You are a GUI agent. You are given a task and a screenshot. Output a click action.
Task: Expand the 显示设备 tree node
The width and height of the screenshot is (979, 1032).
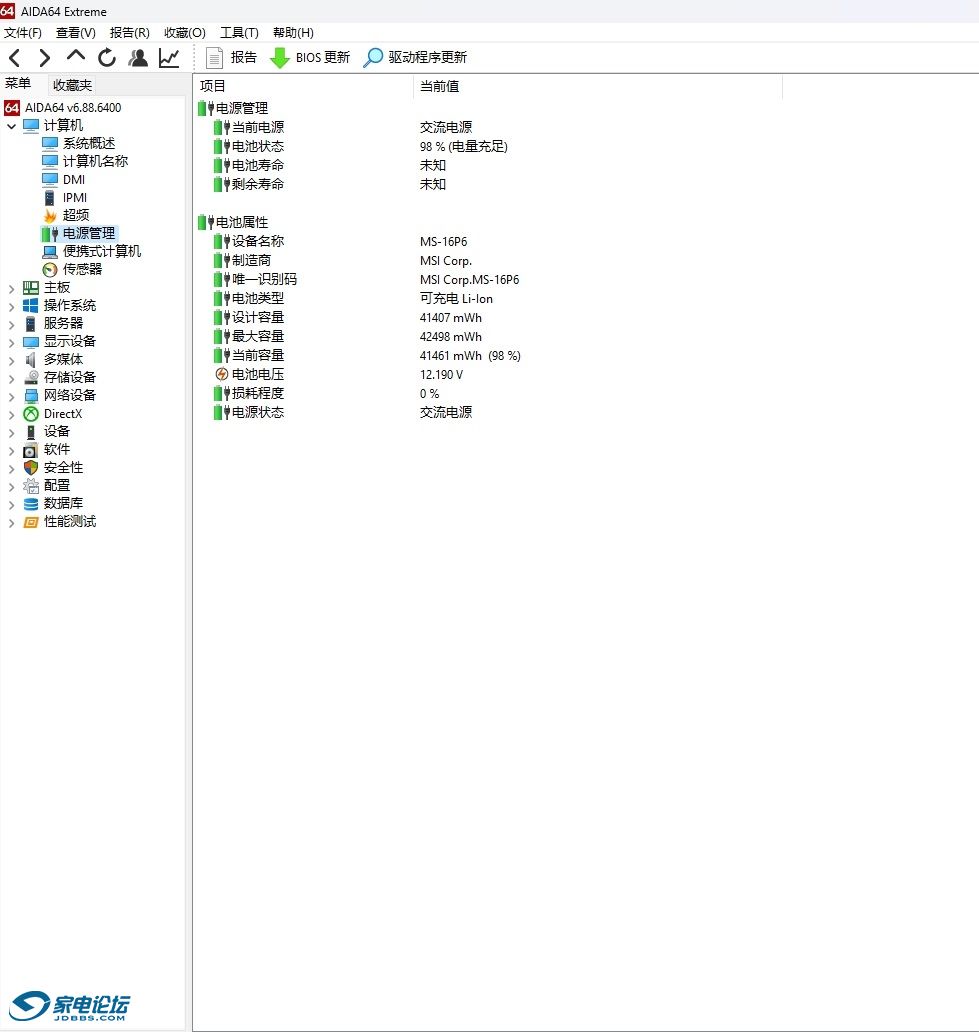tap(11, 342)
